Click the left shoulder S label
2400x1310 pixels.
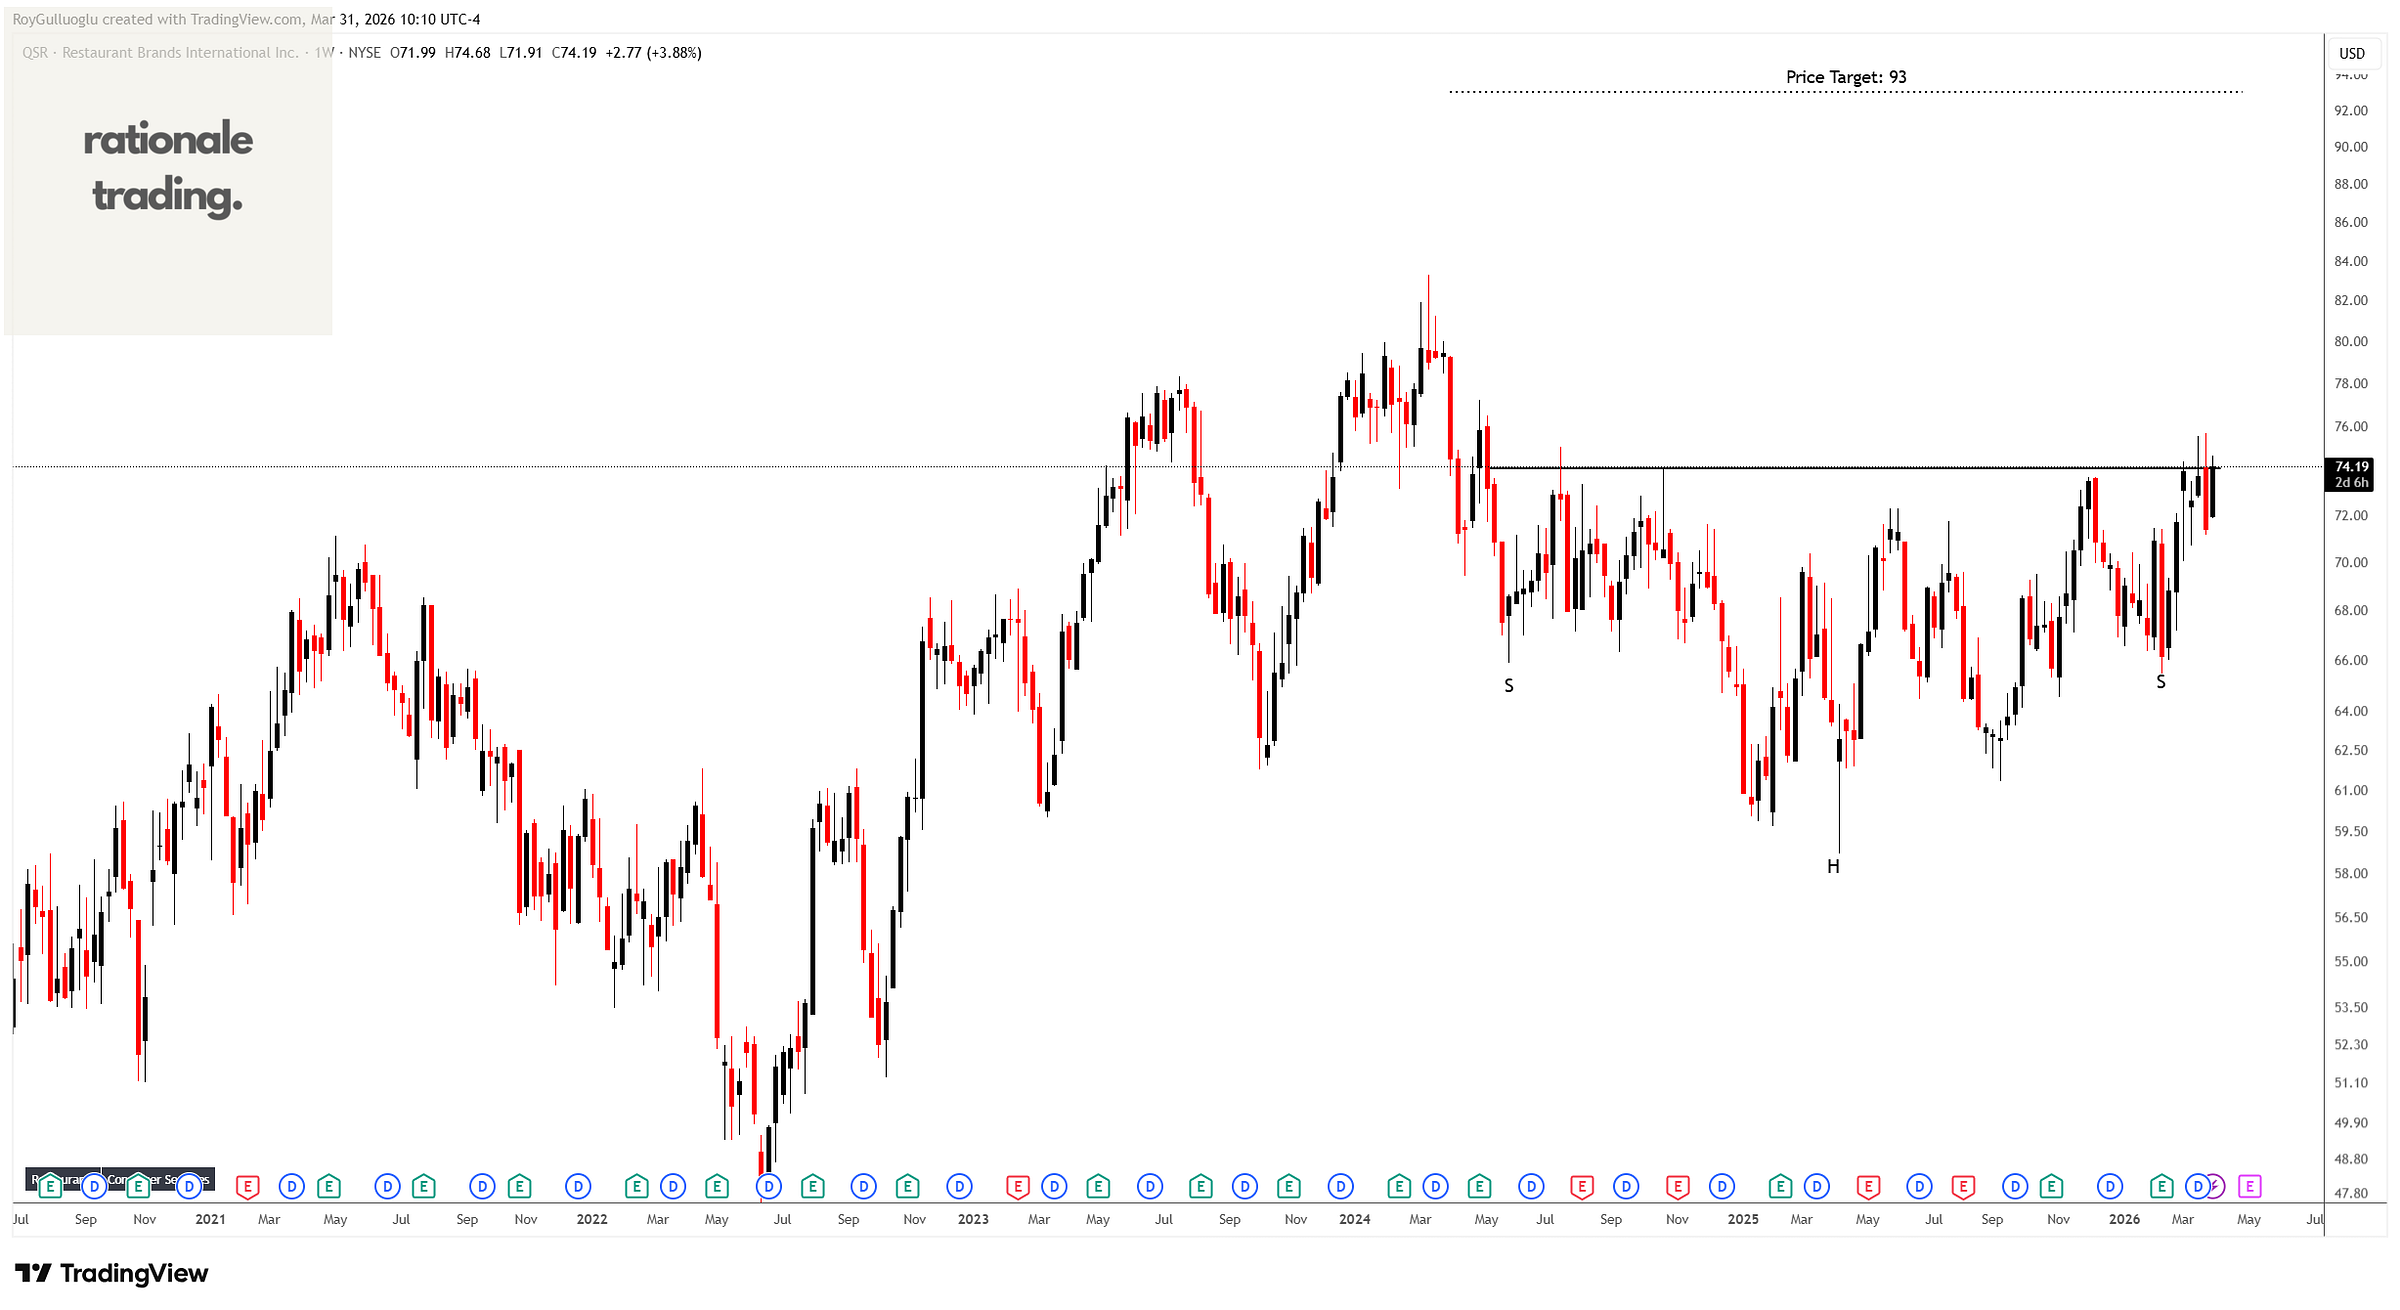[x=1509, y=686]
